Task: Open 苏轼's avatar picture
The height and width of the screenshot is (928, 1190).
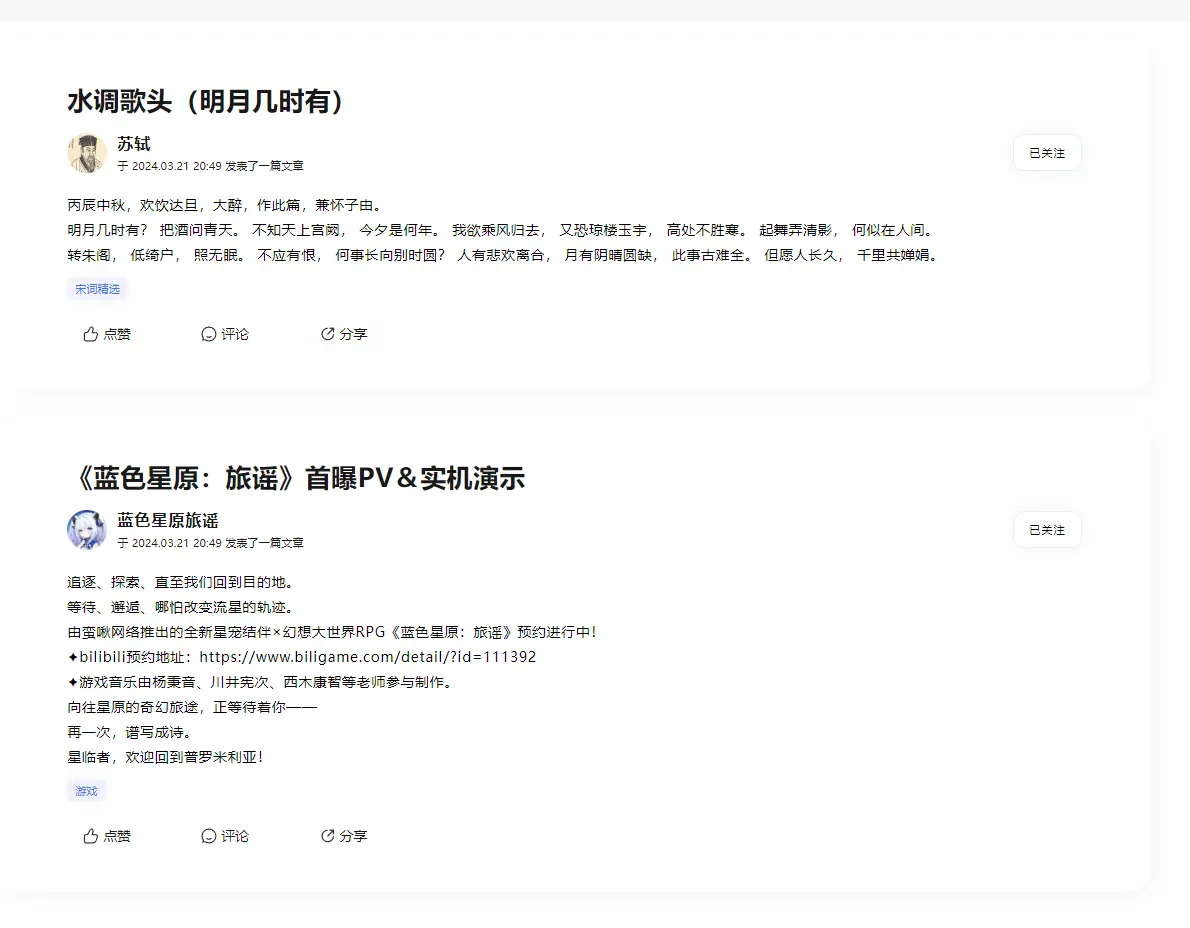Action: tap(87, 153)
